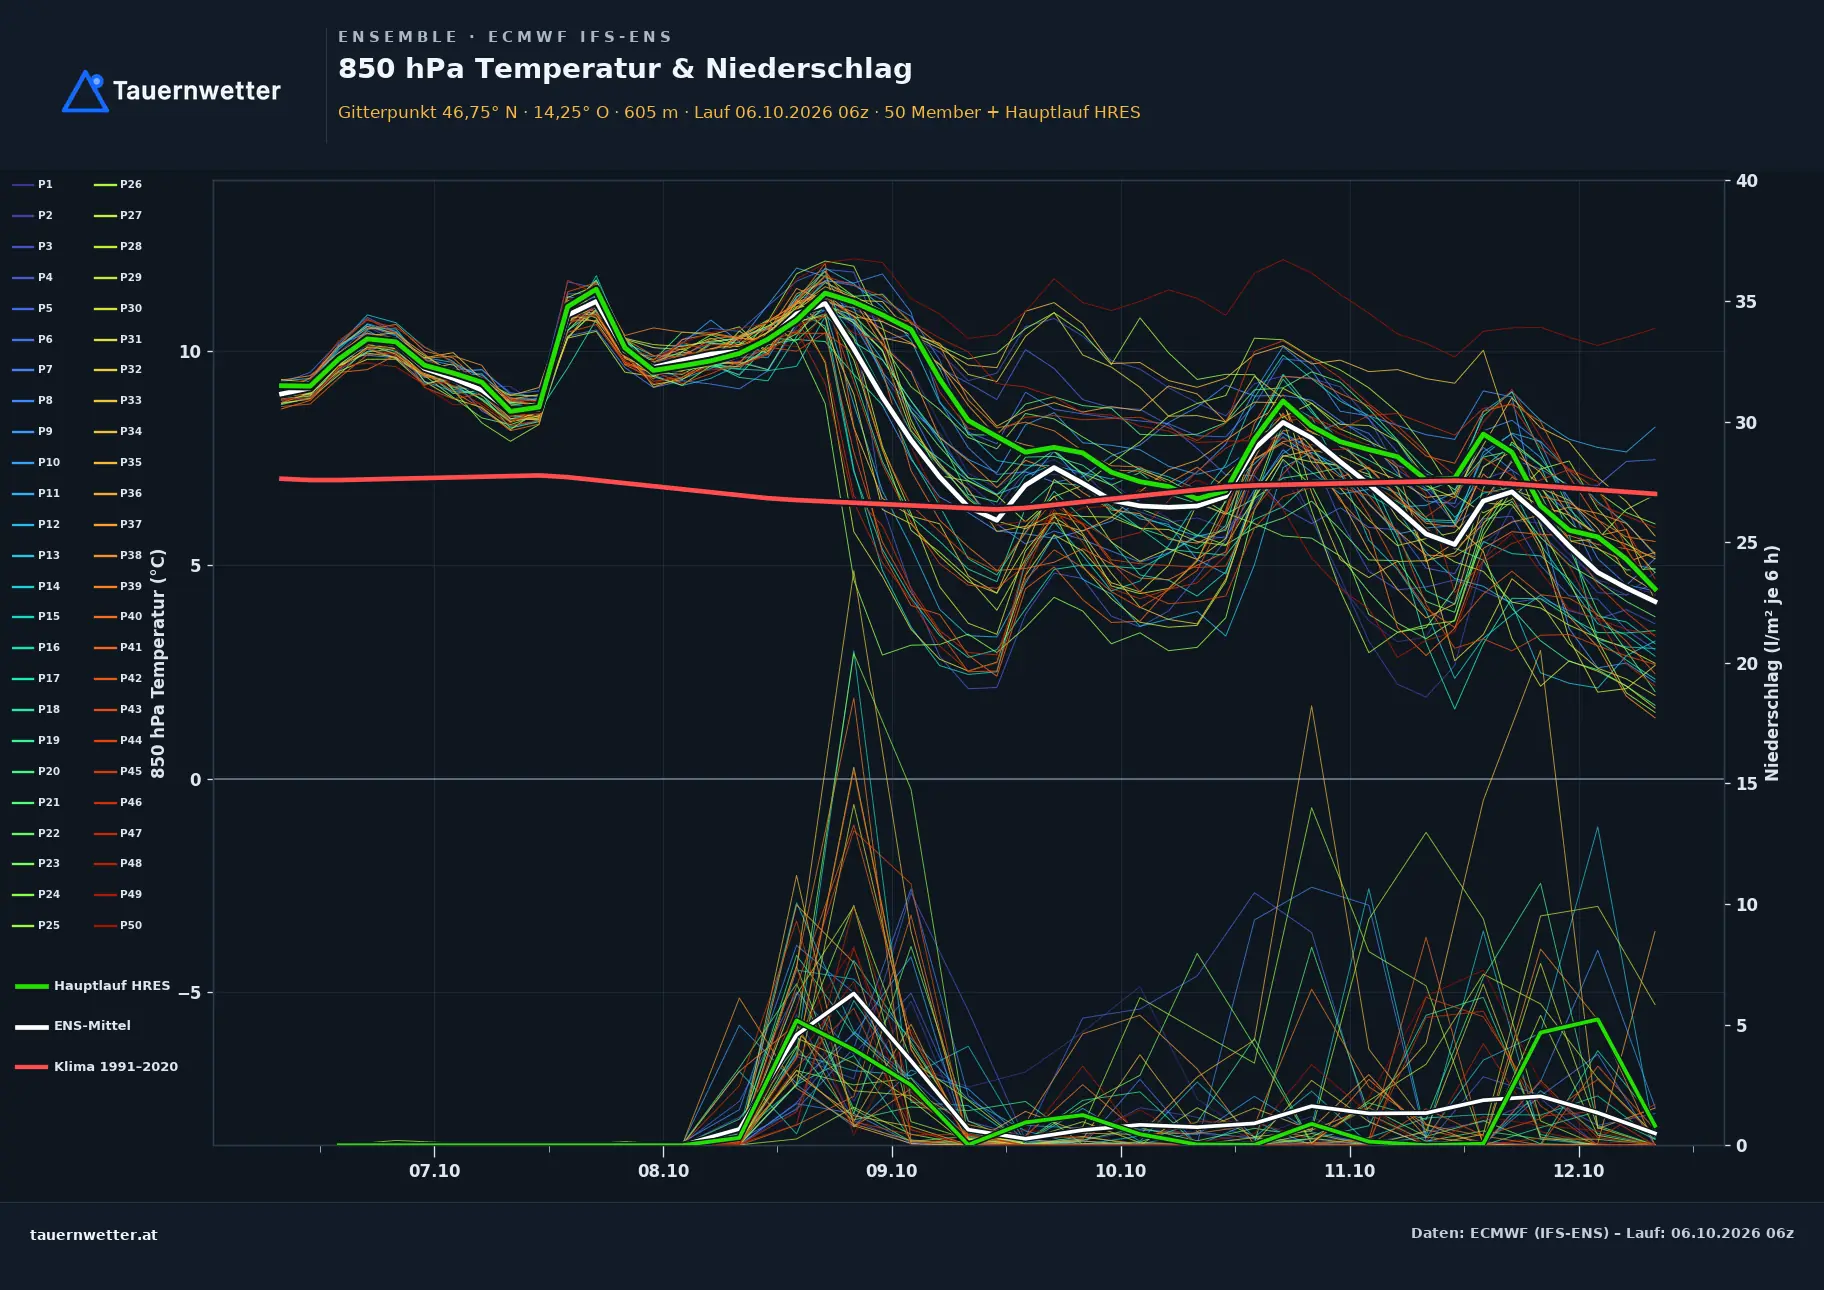Click the 07.10 date axis label
This screenshot has height=1290, width=1824.
pos(434,1171)
